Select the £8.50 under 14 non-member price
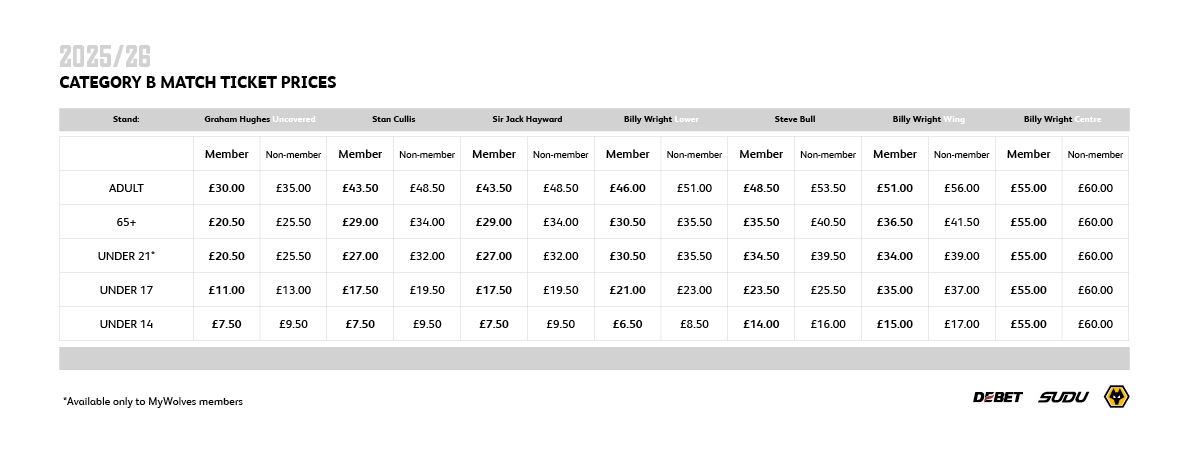Screen dimensions: 1191x454 [x=694, y=324]
